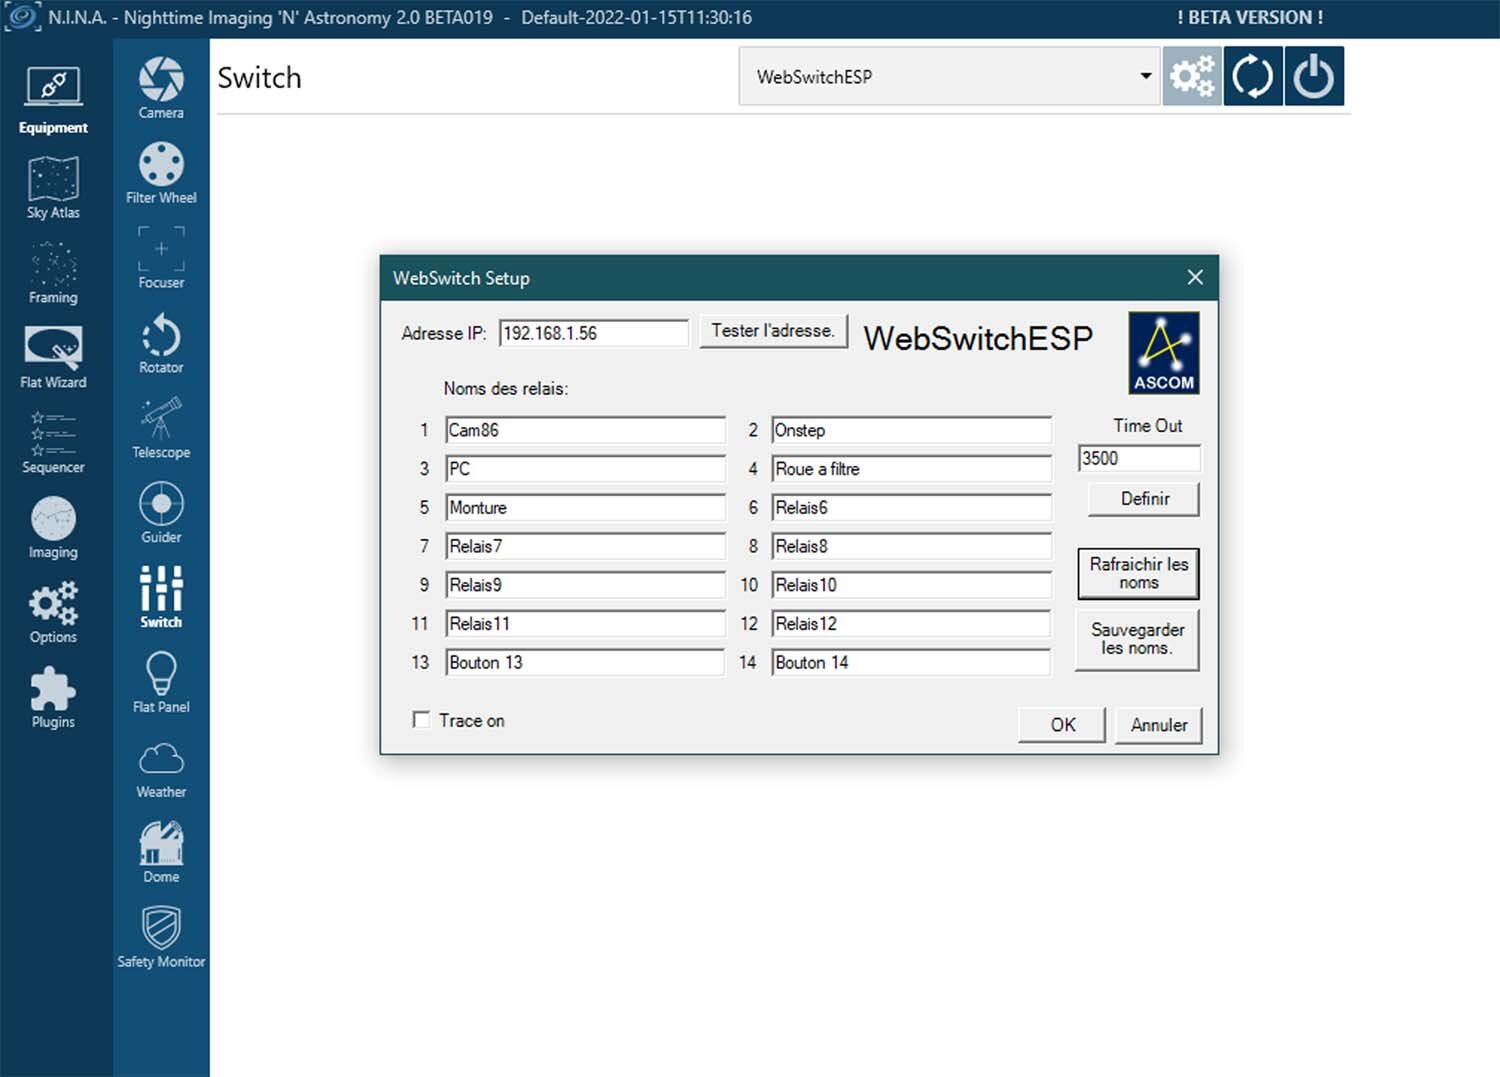Image resolution: width=1500 pixels, height=1077 pixels.
Task: Select the Guider equipment tab
Action: 161,513
